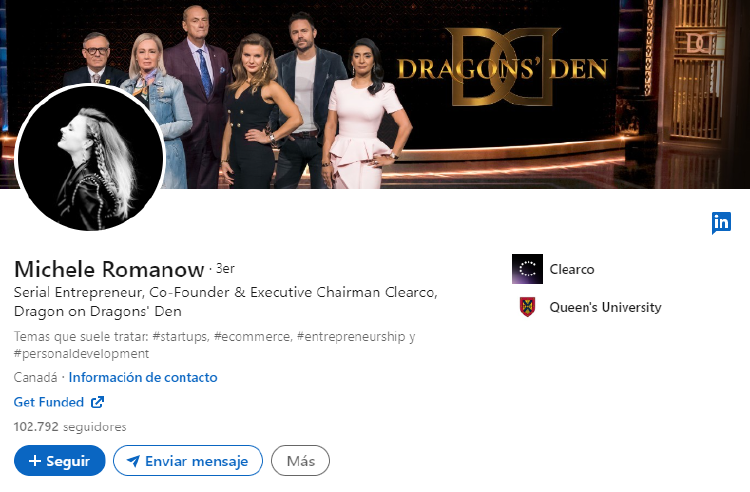Open the Dragons' Den cover banner image
750x492 pixels.
375,94
